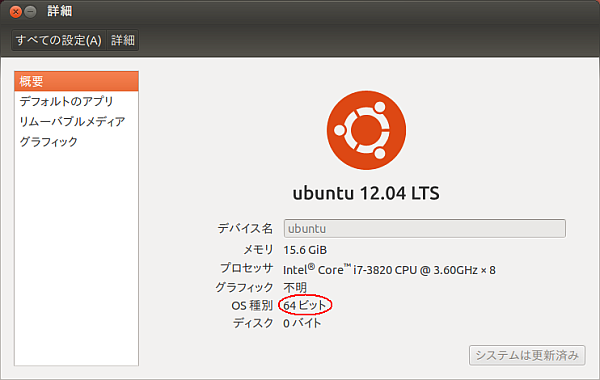Click the ubuntu 12.04 LTS heading

366,193
